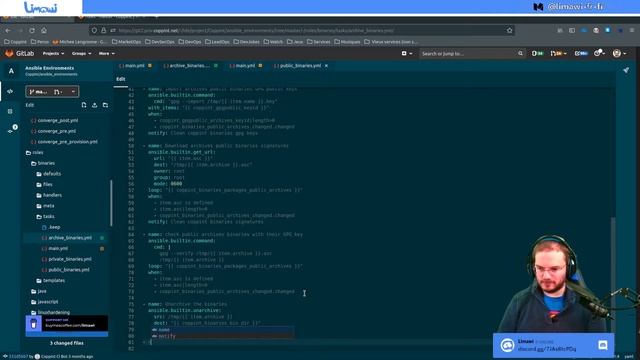
Task: Open main.yml under tasks in the tree
Action: pos(55,248)
